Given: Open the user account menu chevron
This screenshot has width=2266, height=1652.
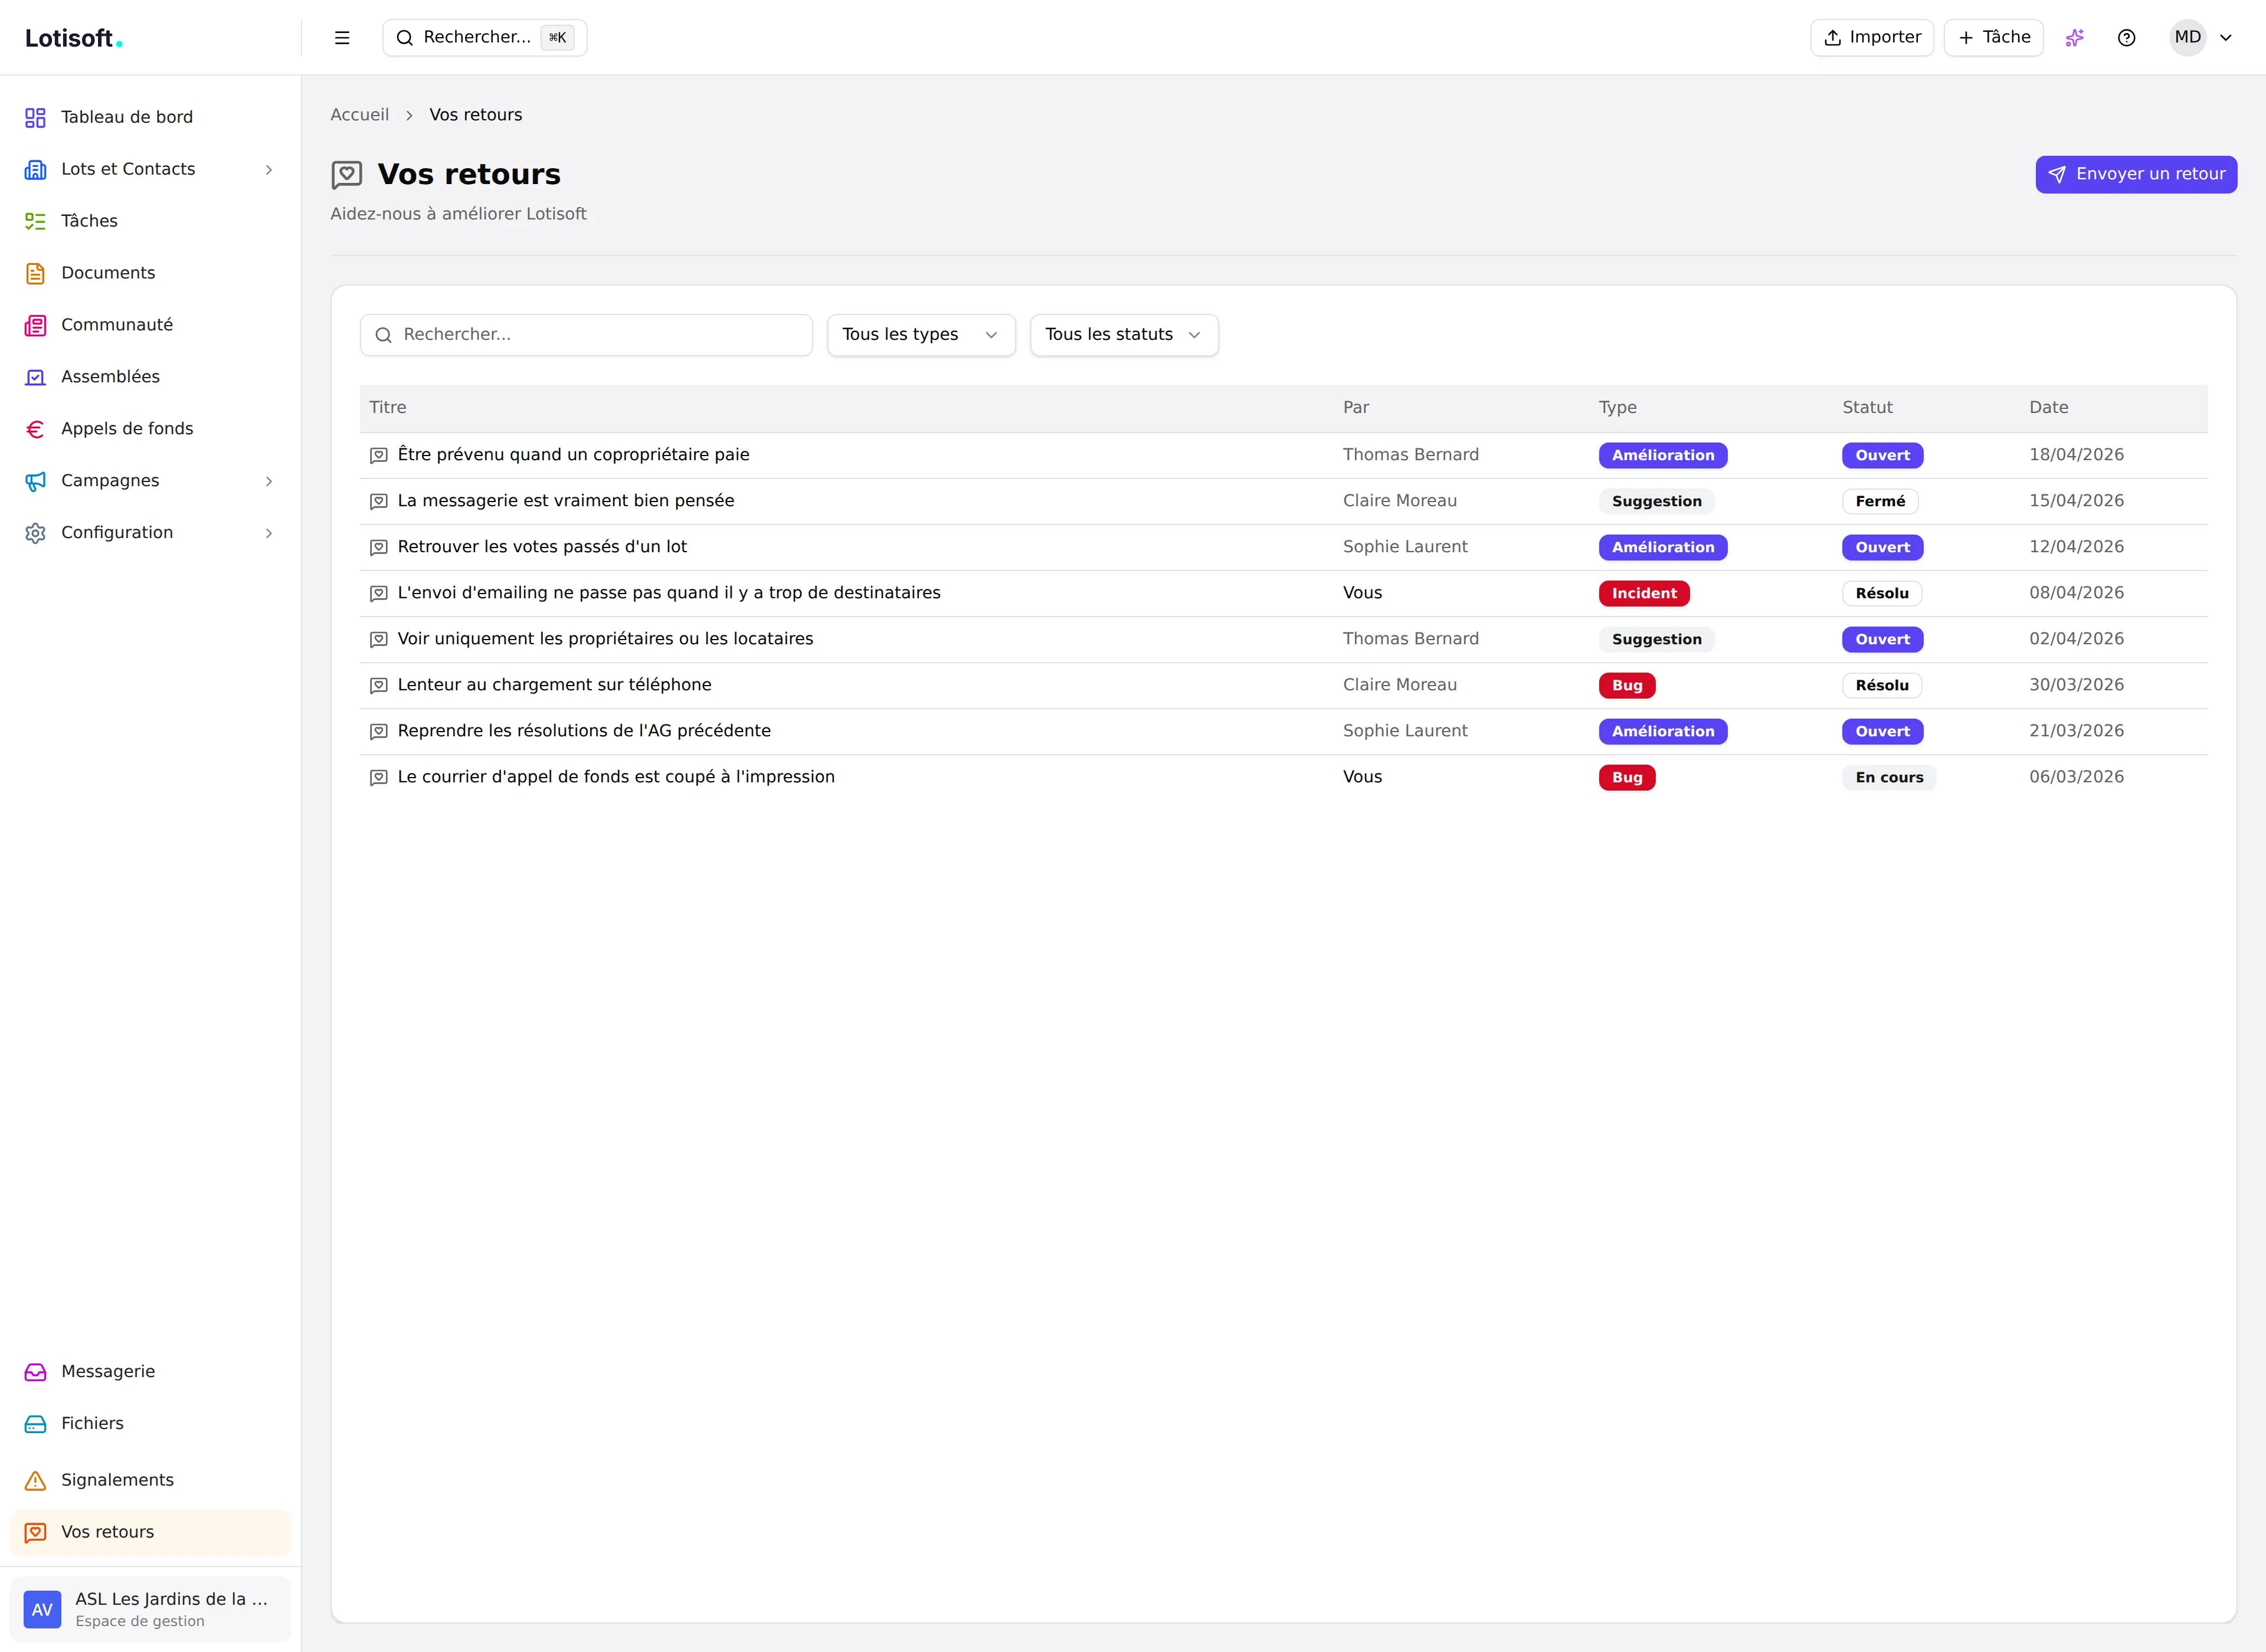Looking at the screenshot, I should (x=2226, y=38).
